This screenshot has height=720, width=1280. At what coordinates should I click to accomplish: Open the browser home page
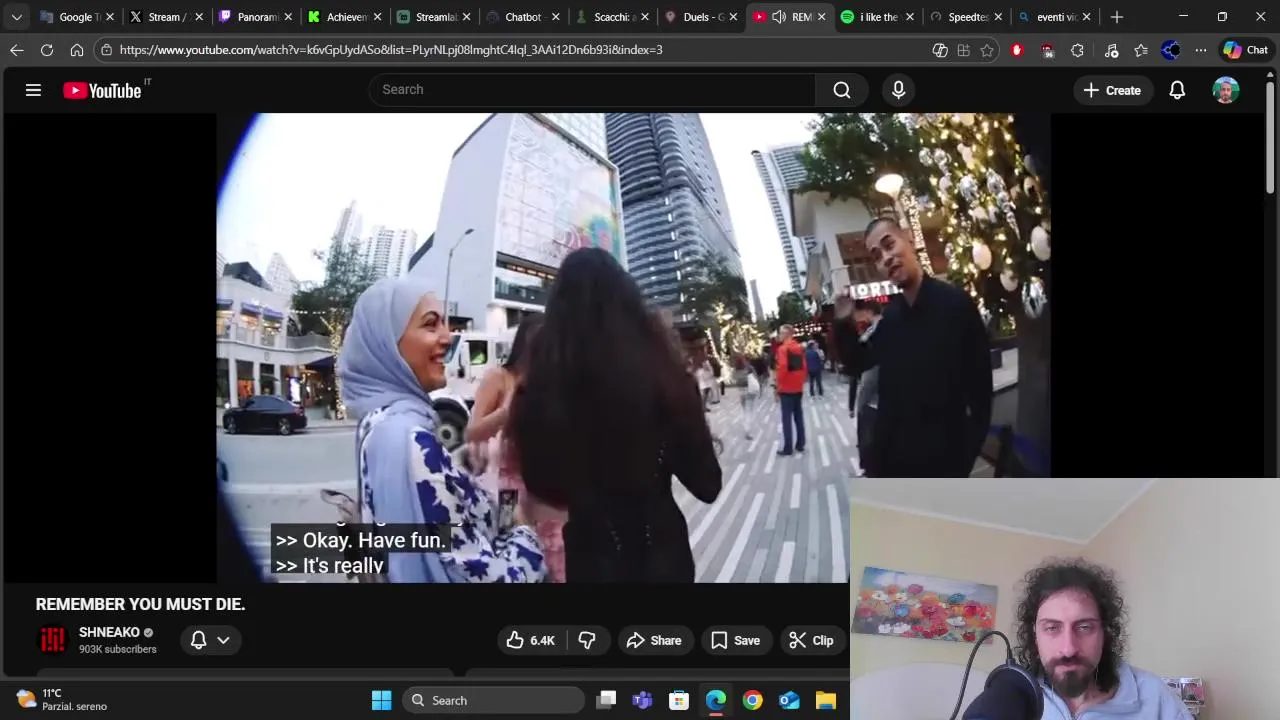[77, 50]
